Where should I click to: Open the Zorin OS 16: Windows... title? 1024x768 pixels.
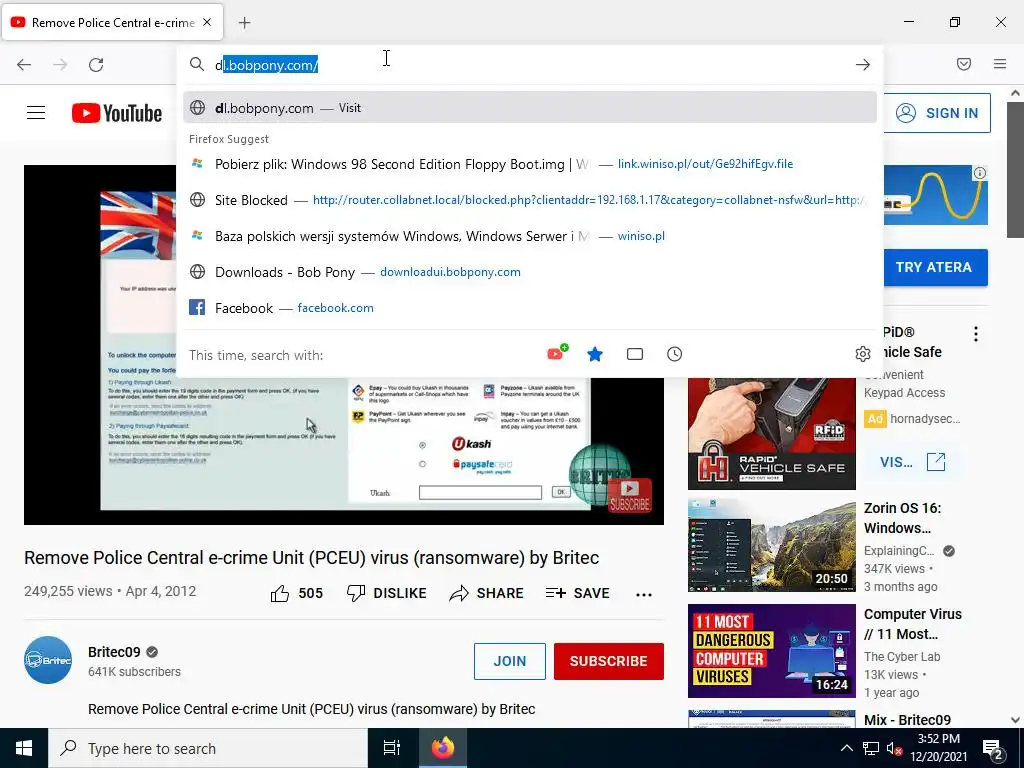coord(903,518)
